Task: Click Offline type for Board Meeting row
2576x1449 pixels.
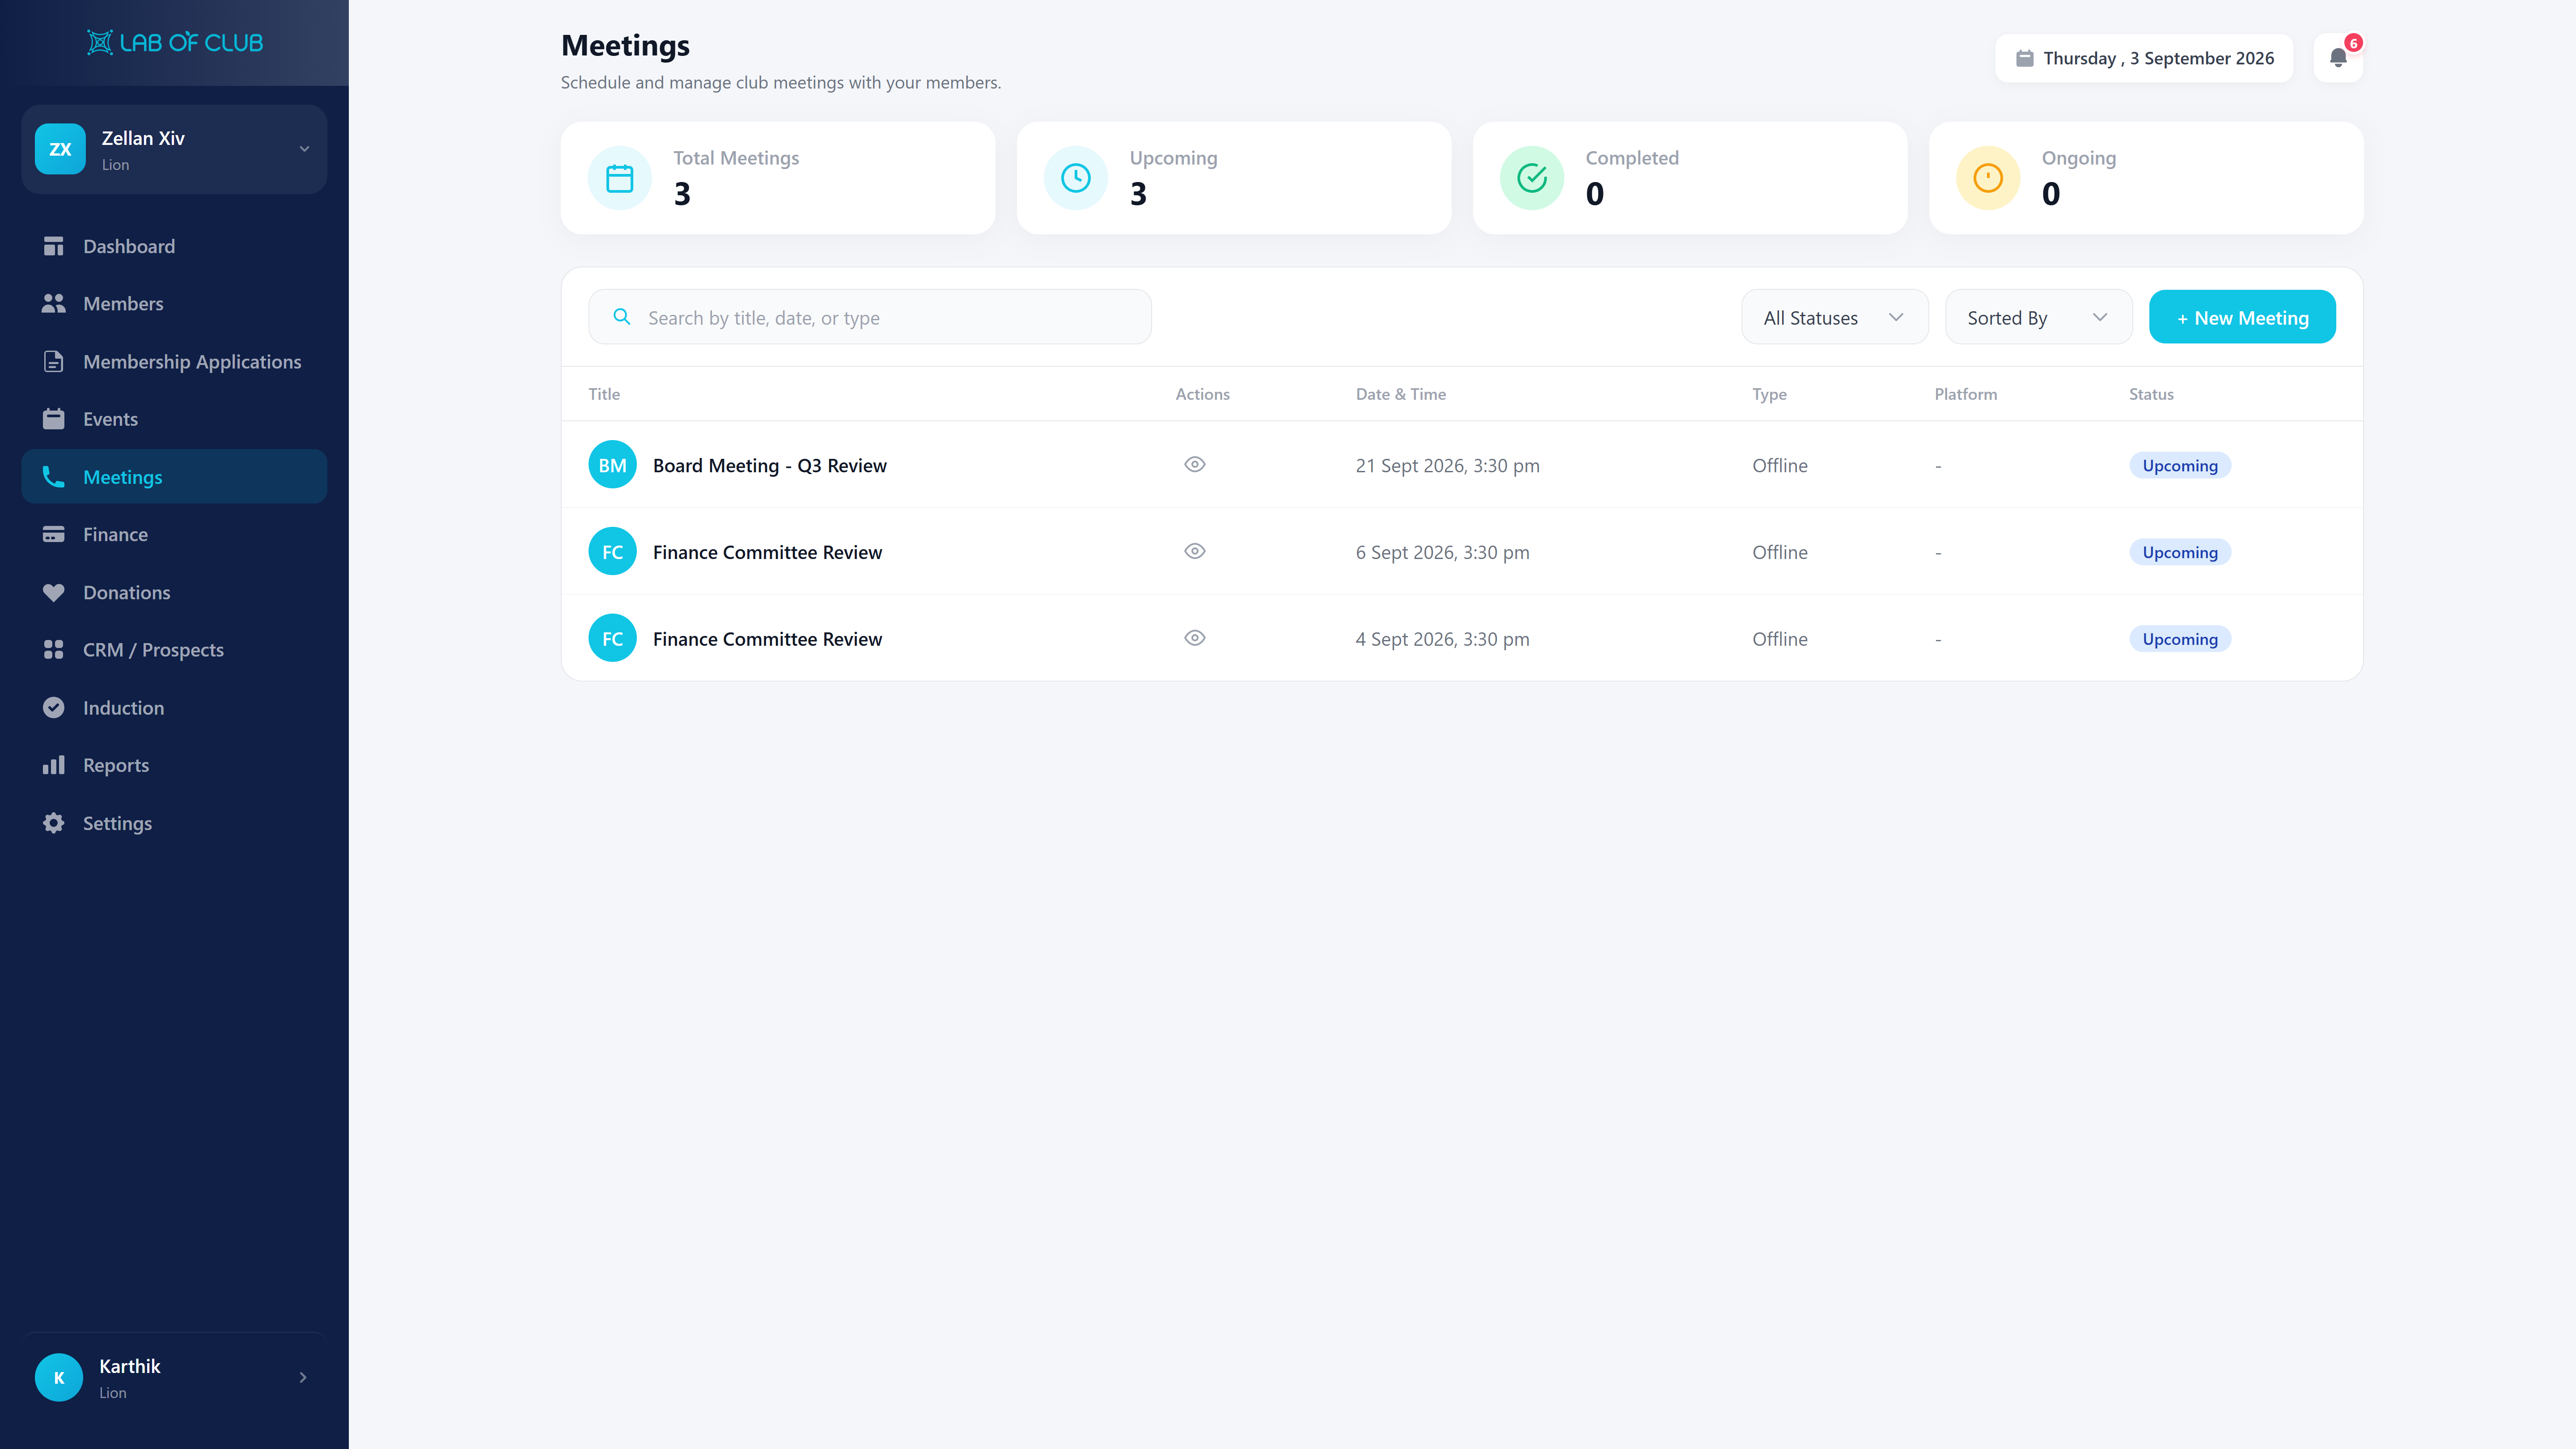Action: 1779,465
